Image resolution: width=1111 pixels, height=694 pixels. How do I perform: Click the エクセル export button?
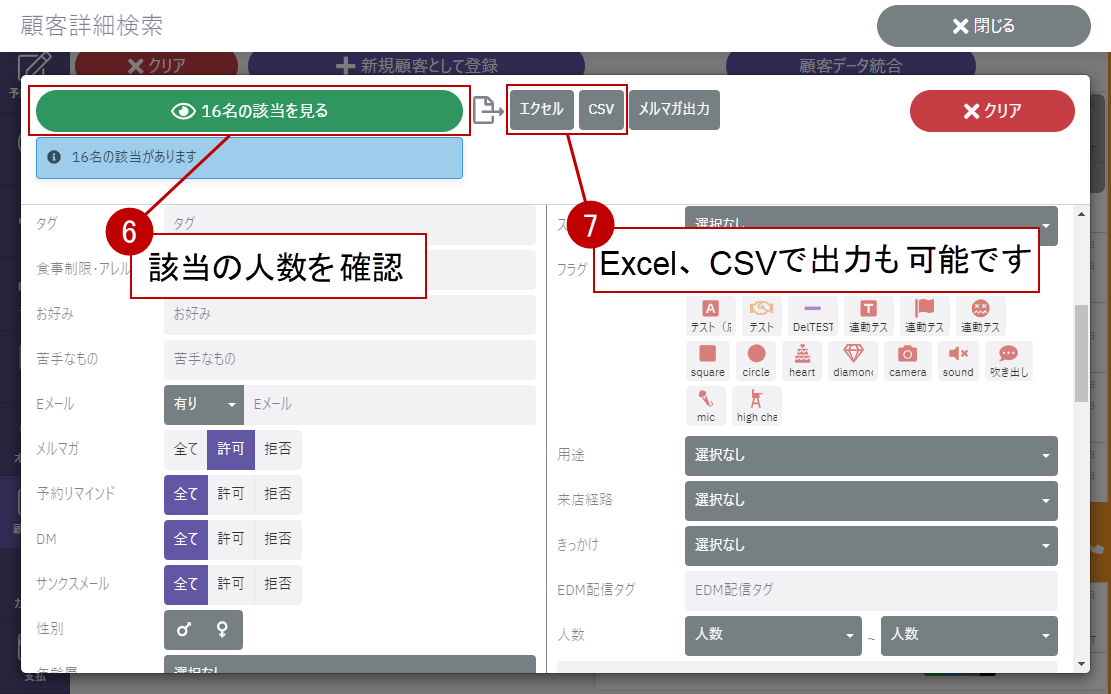541,110
